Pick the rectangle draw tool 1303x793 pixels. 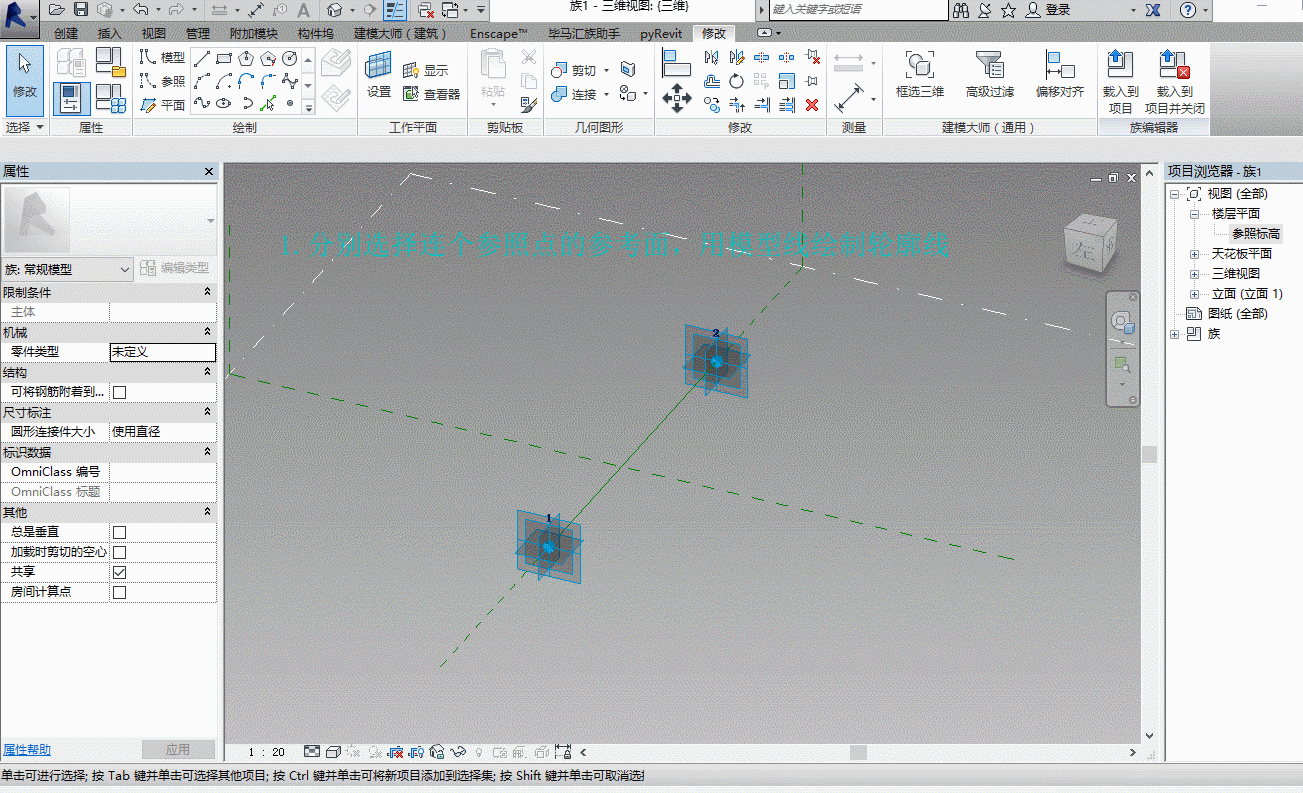click(225, 57)
